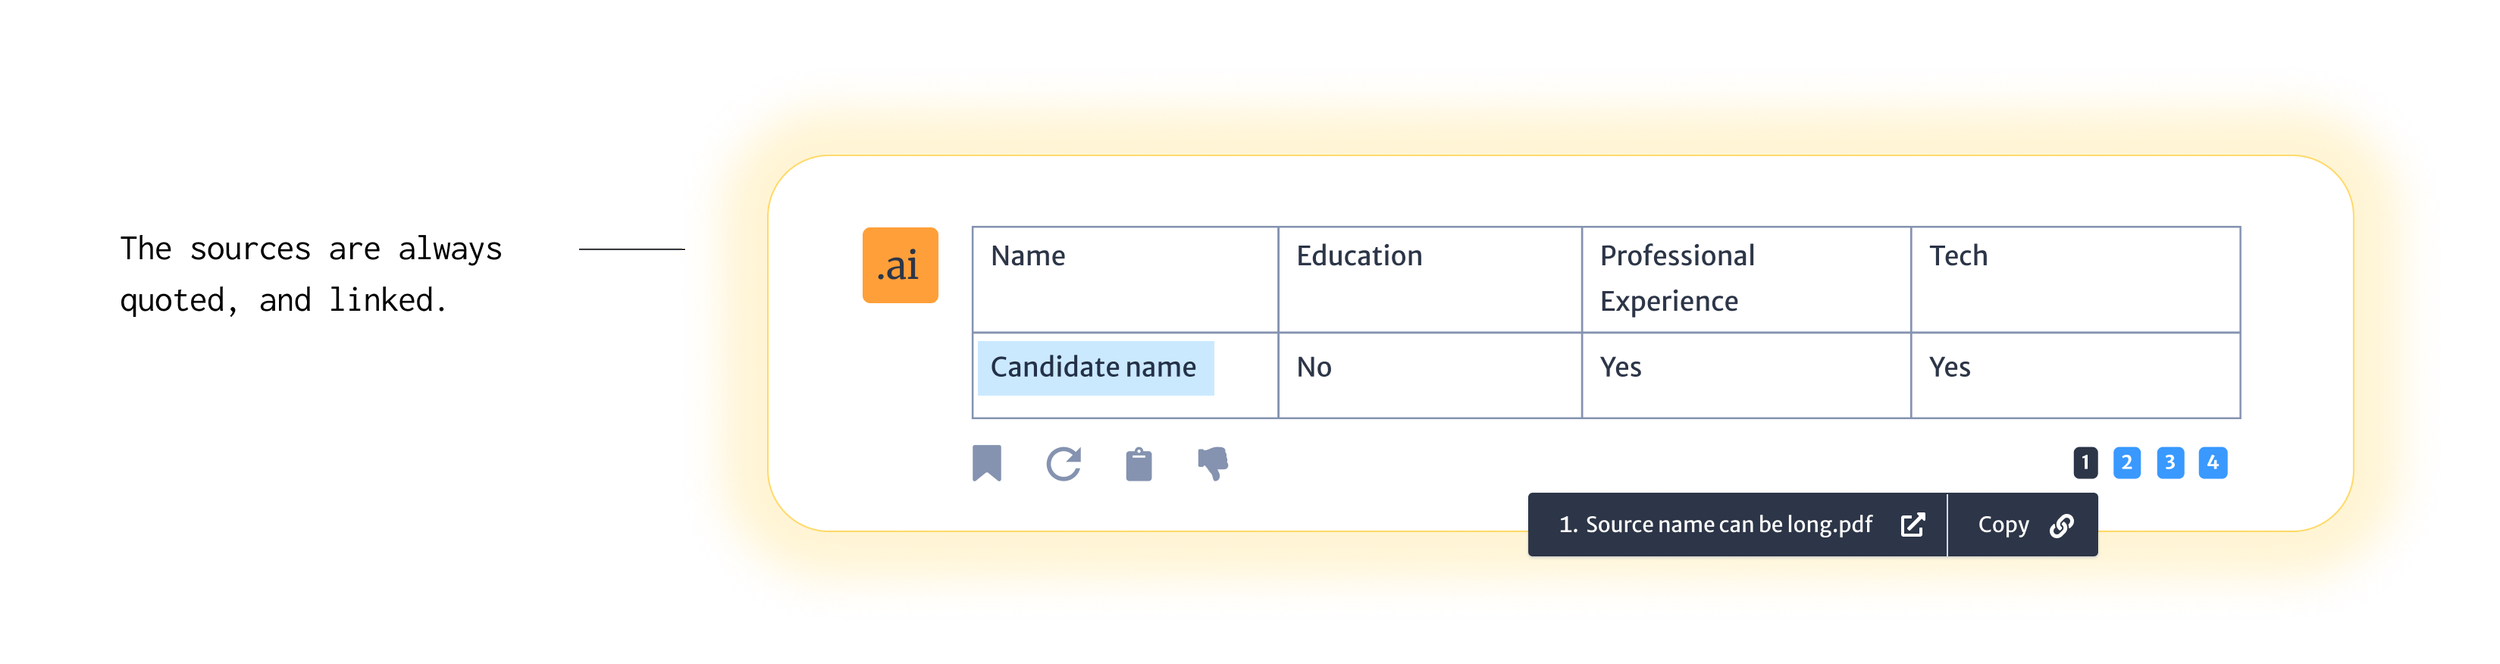Click the Professional Experience column header
Viewport: 2500px width, 664px height.
[x=1677, y=278]
